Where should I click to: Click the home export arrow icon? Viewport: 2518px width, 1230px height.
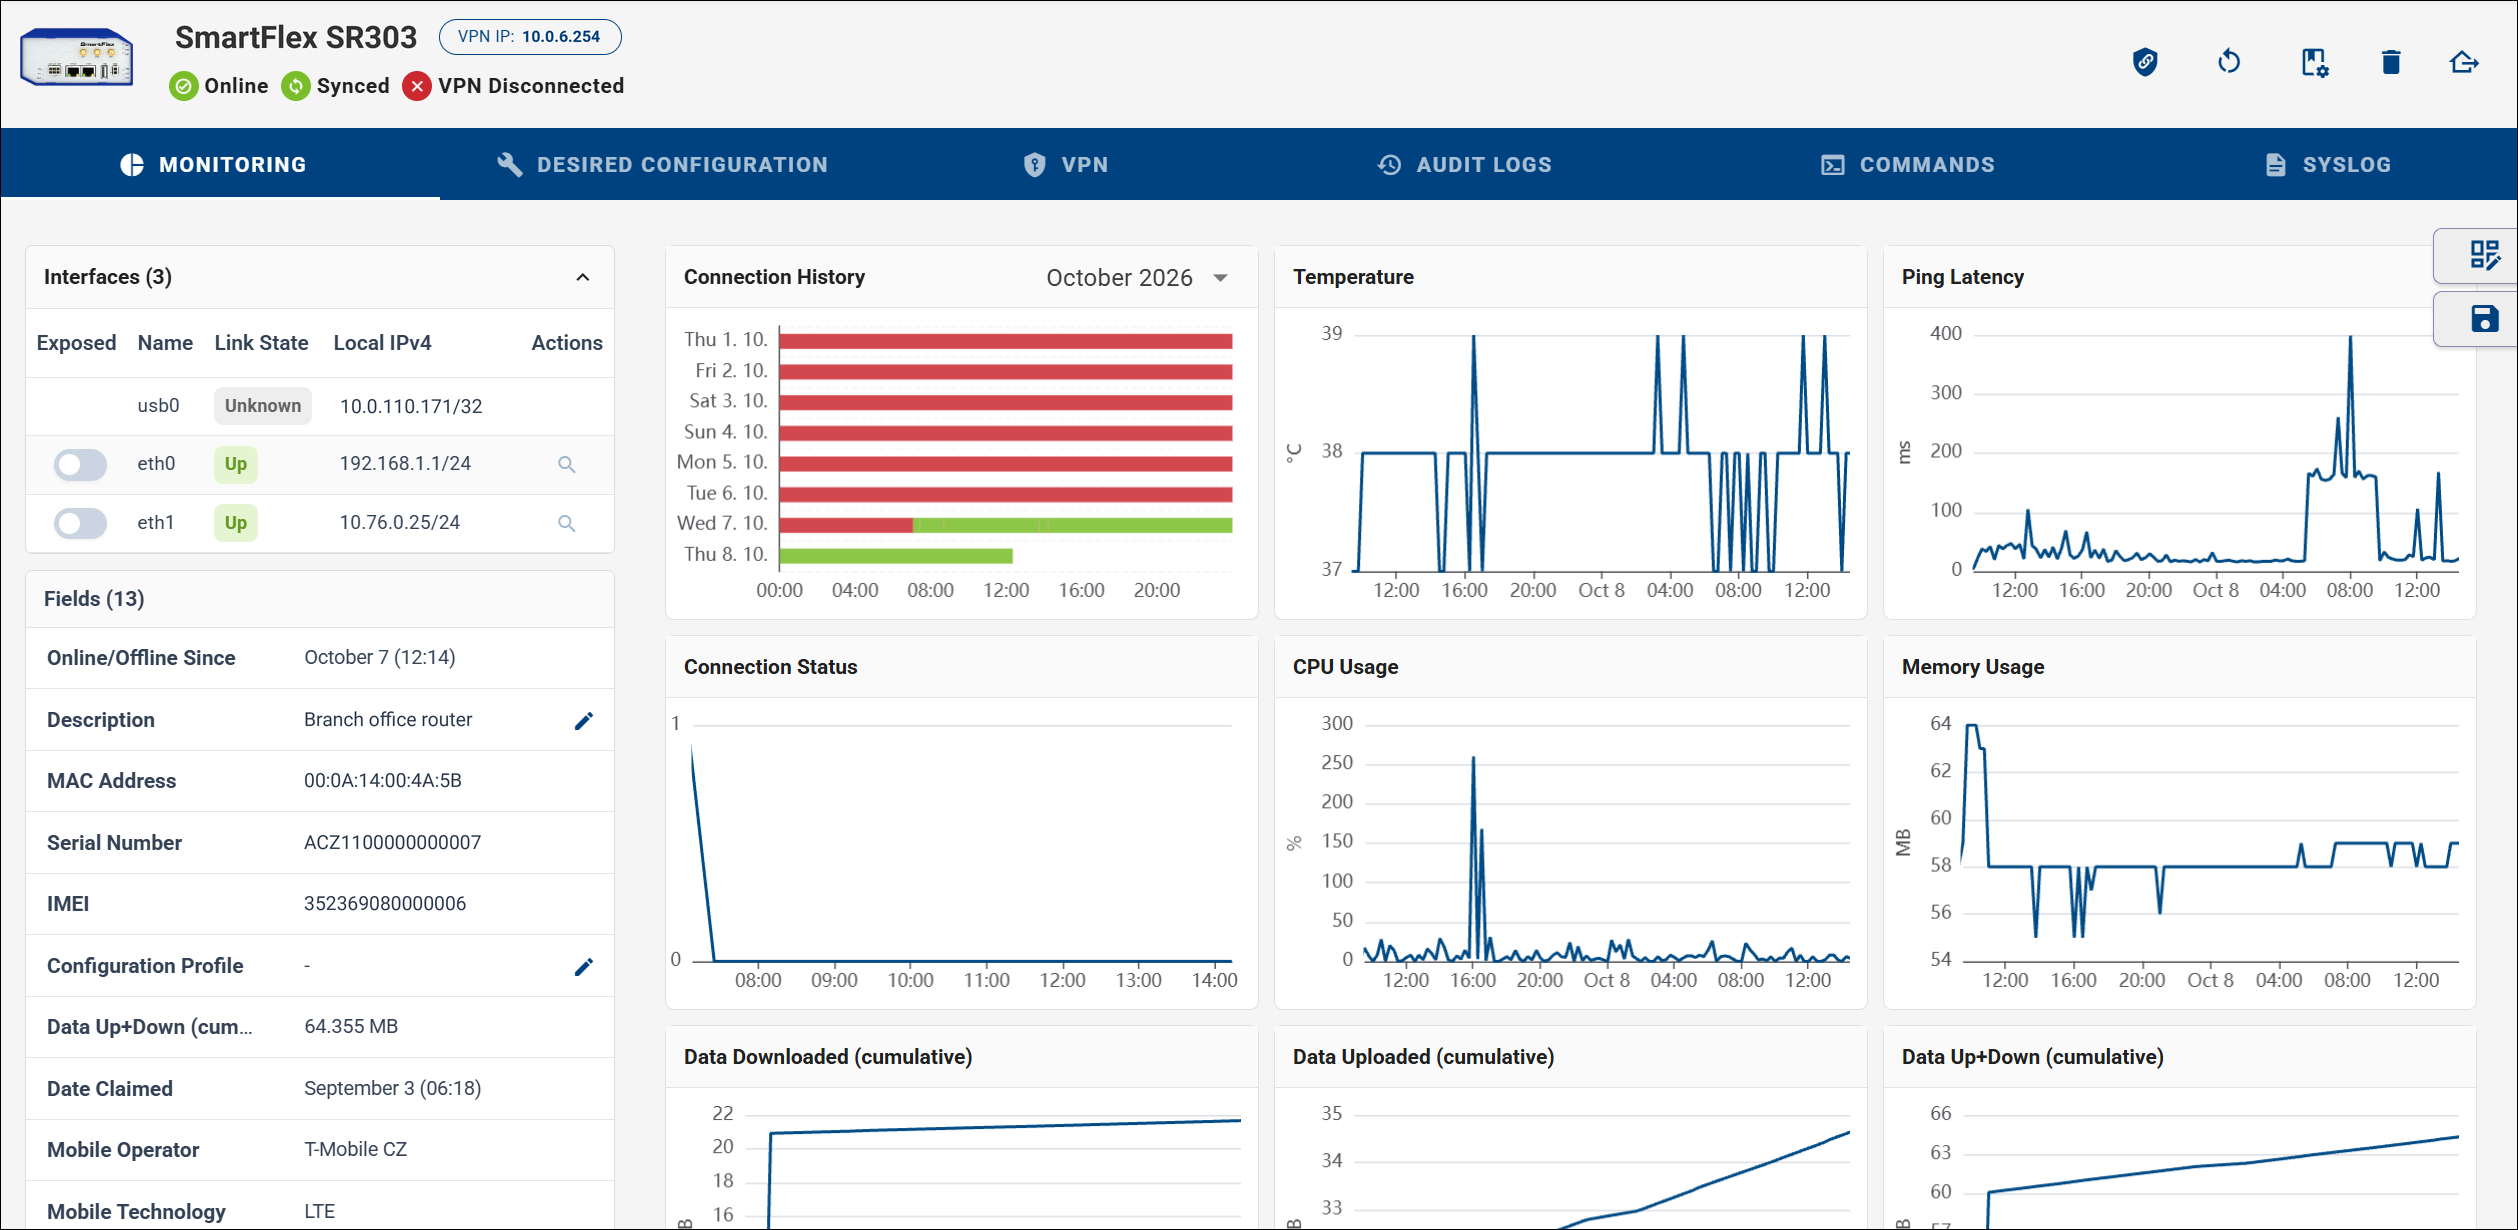(2464, 62)
